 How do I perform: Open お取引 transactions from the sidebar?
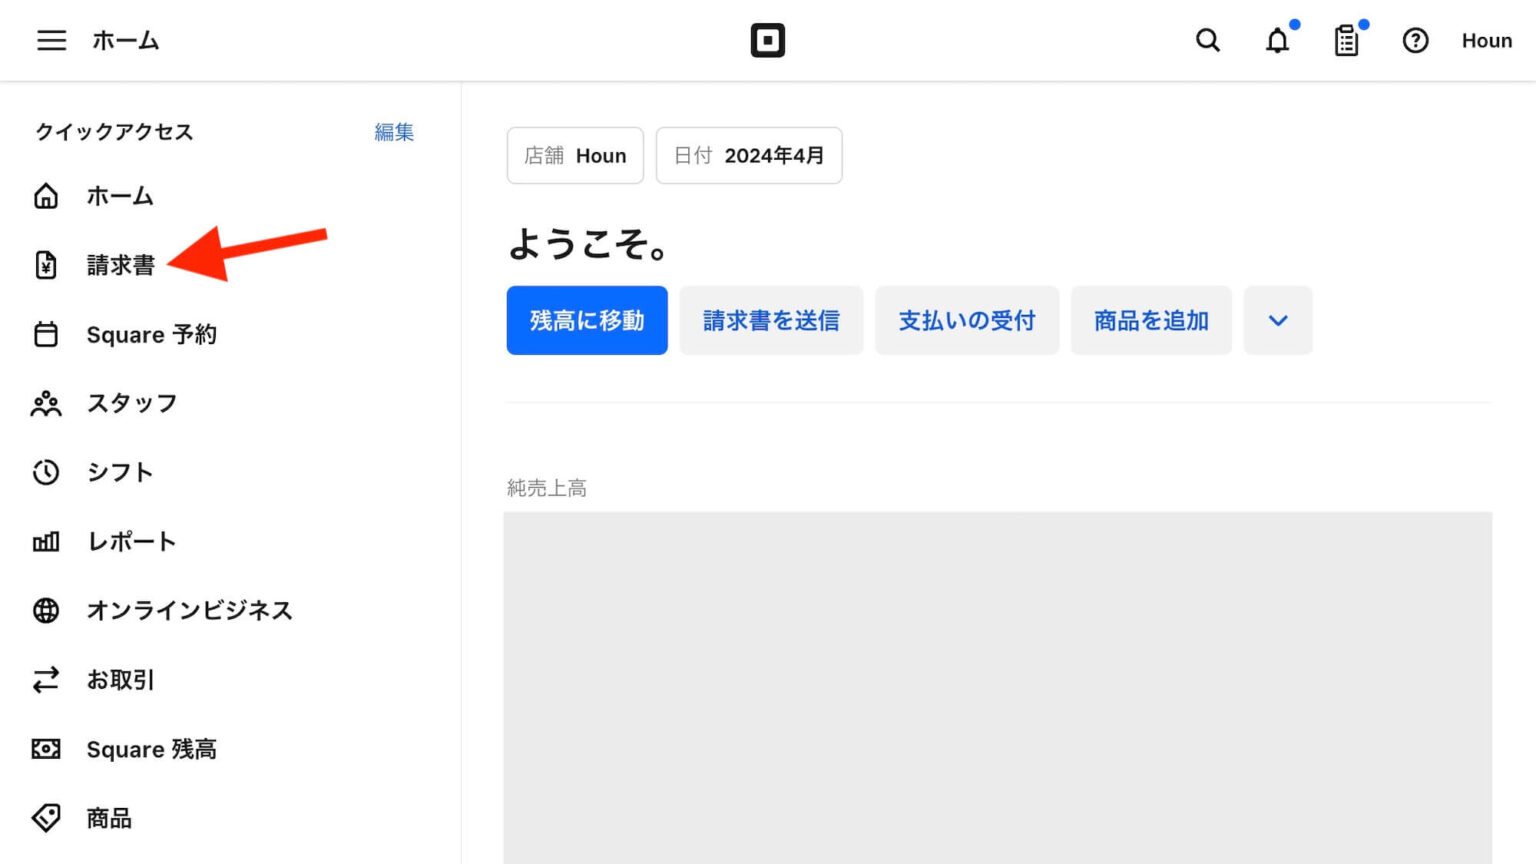click(120, 680)
